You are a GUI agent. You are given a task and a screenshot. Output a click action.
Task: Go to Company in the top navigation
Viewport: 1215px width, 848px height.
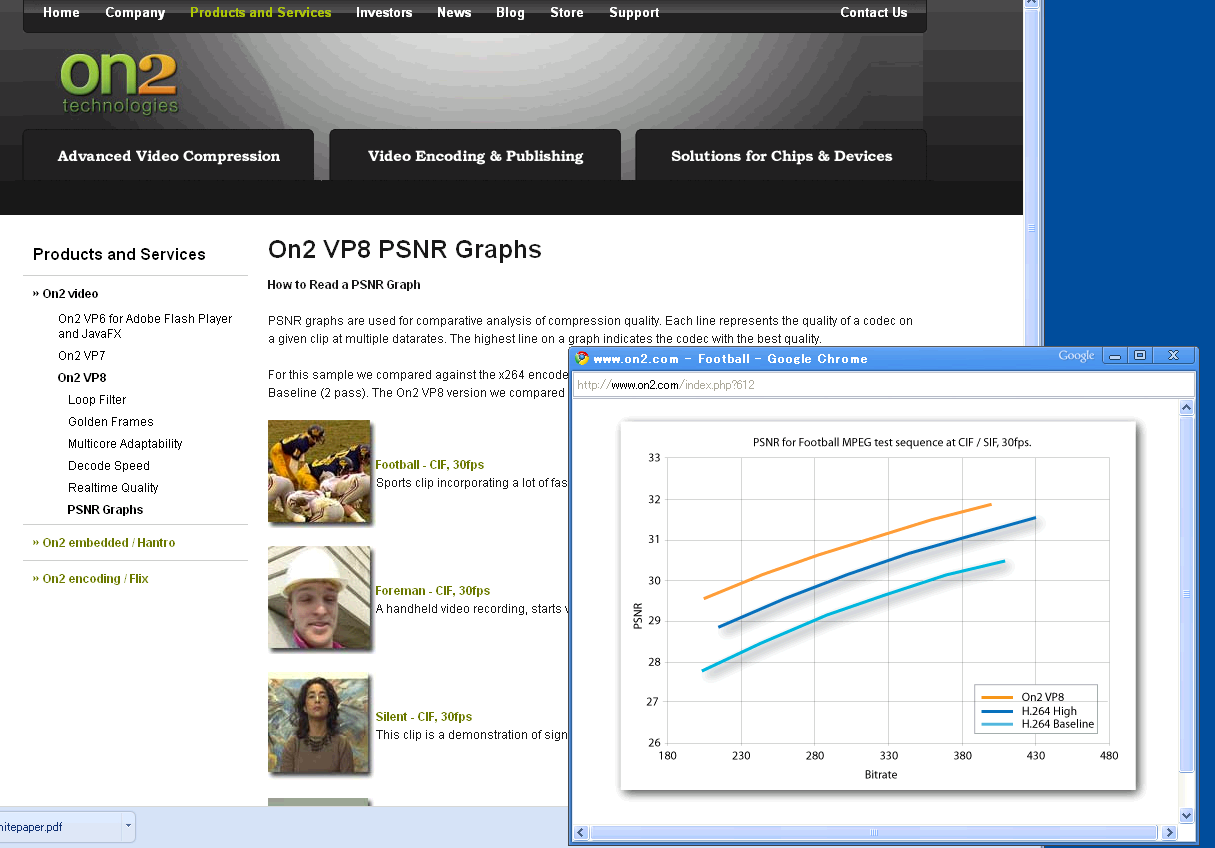pyautogui.click(x=135, y=13)
